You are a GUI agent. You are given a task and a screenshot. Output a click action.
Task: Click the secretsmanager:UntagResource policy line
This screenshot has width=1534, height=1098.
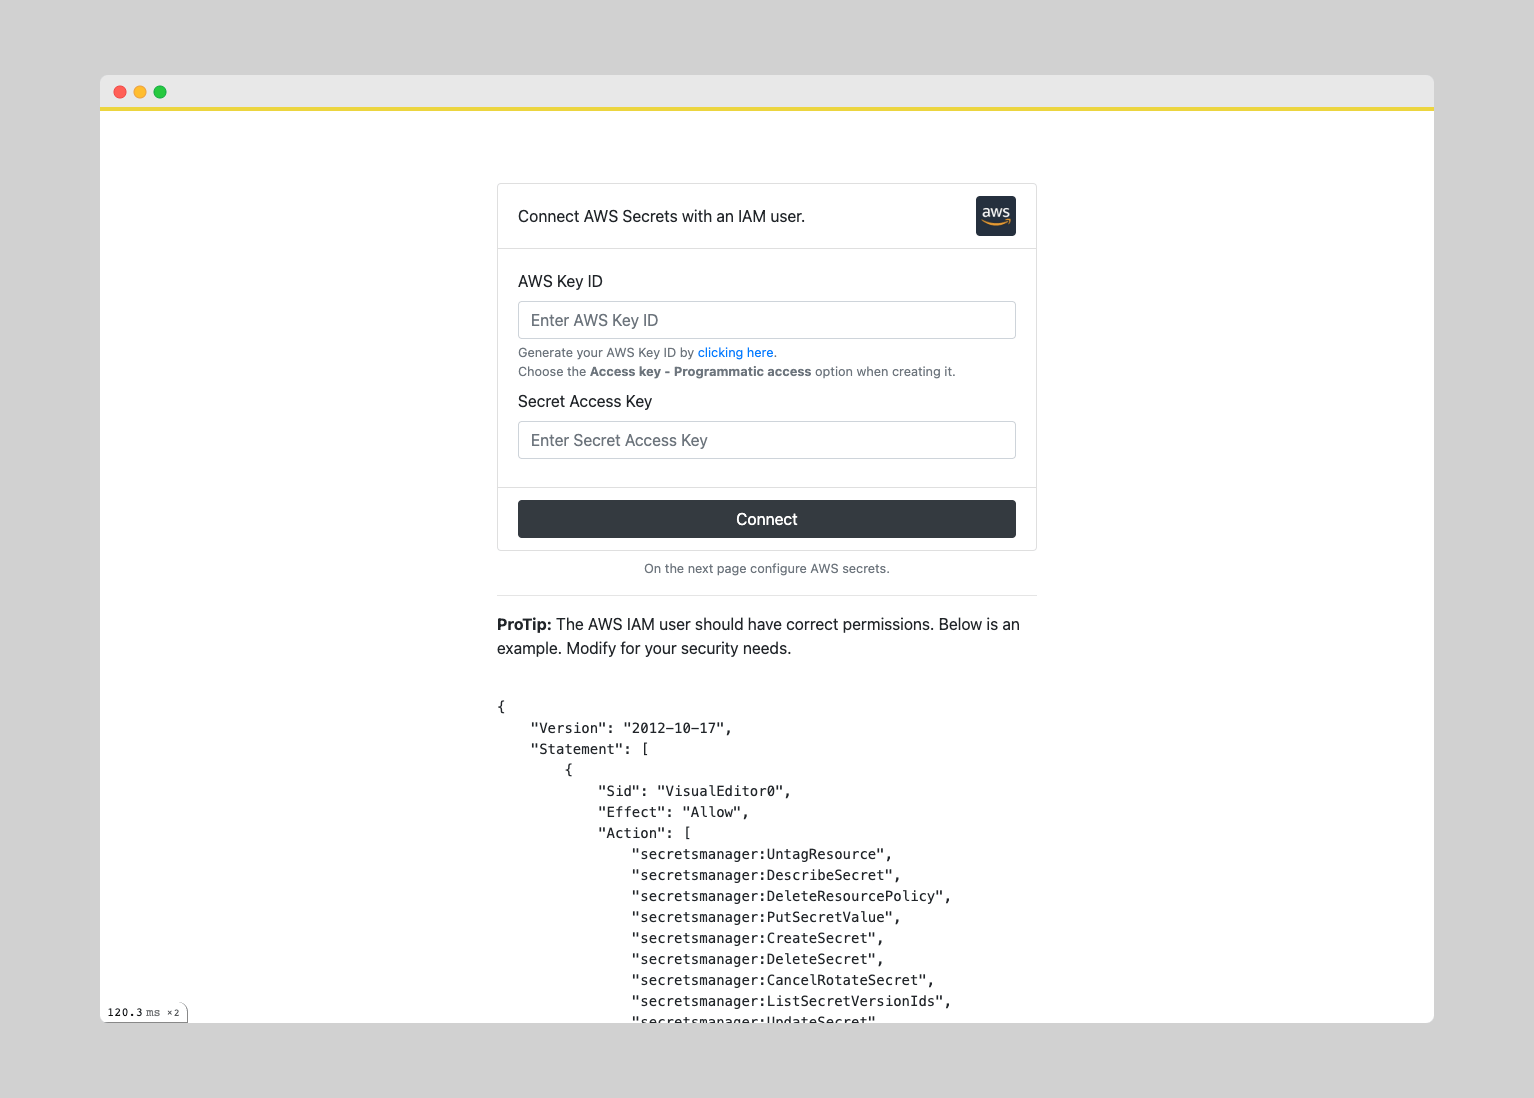tap(761, 854)
